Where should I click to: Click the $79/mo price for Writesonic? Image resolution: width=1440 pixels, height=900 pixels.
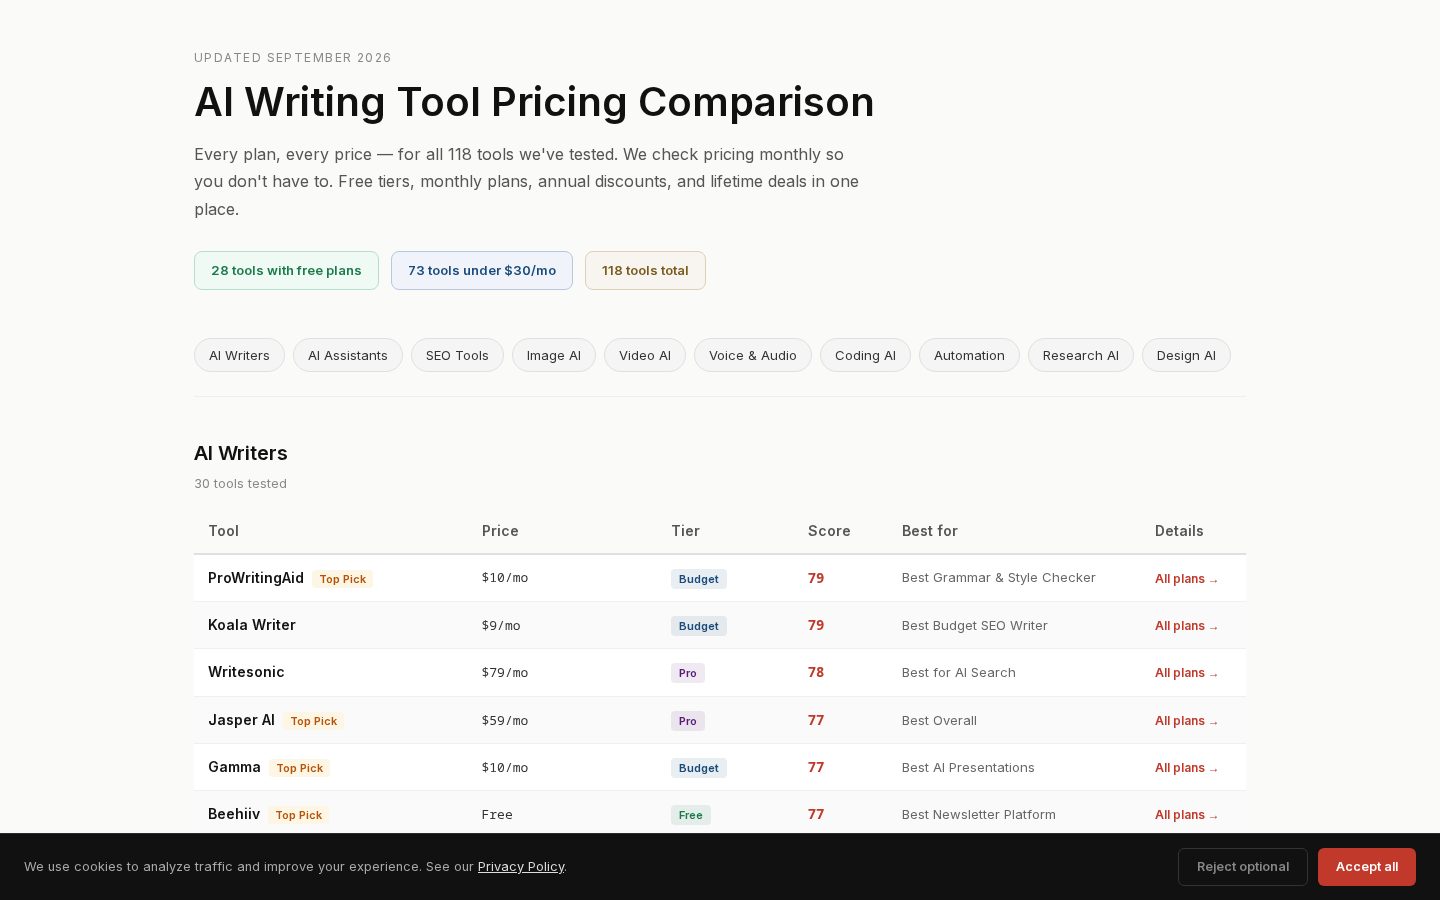(x=505, y=673)
